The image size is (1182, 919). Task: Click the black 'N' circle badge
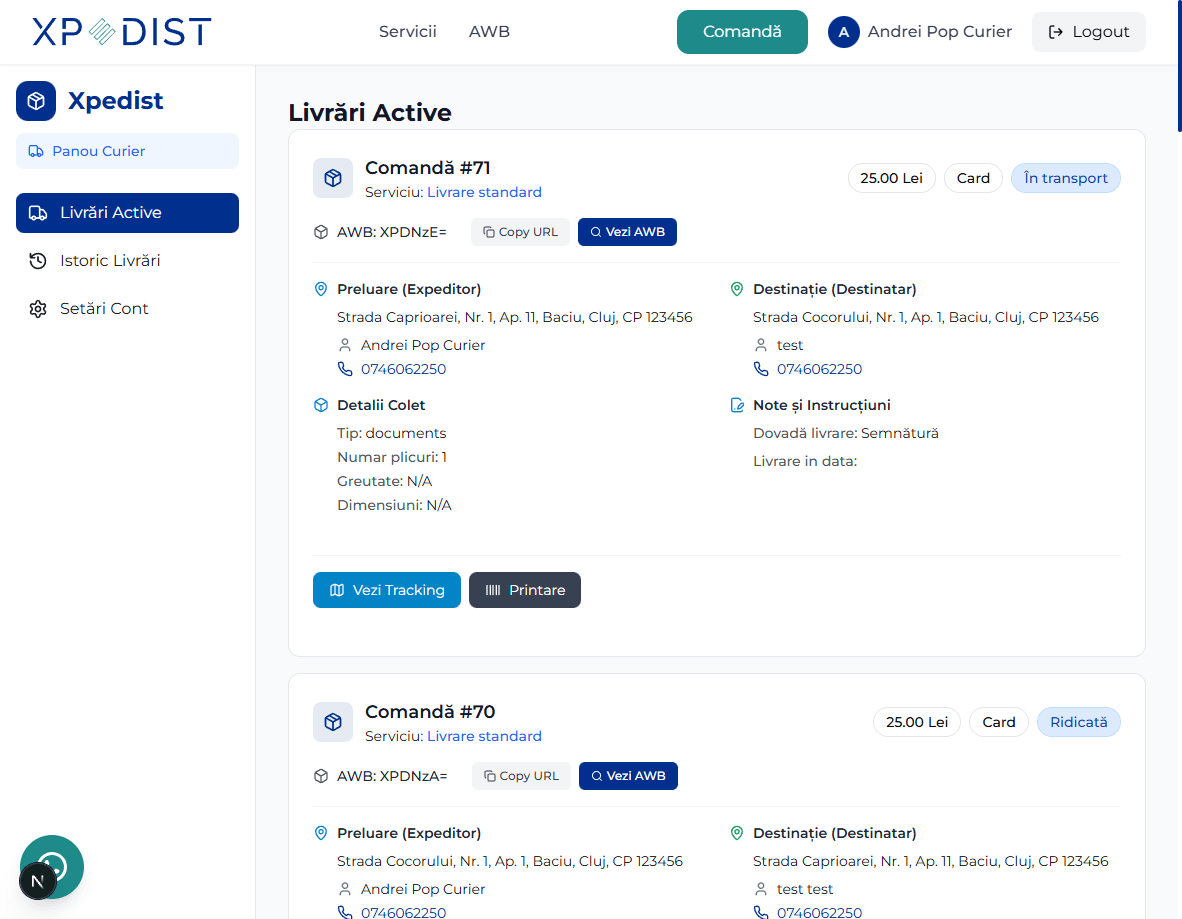coord(38,881)
